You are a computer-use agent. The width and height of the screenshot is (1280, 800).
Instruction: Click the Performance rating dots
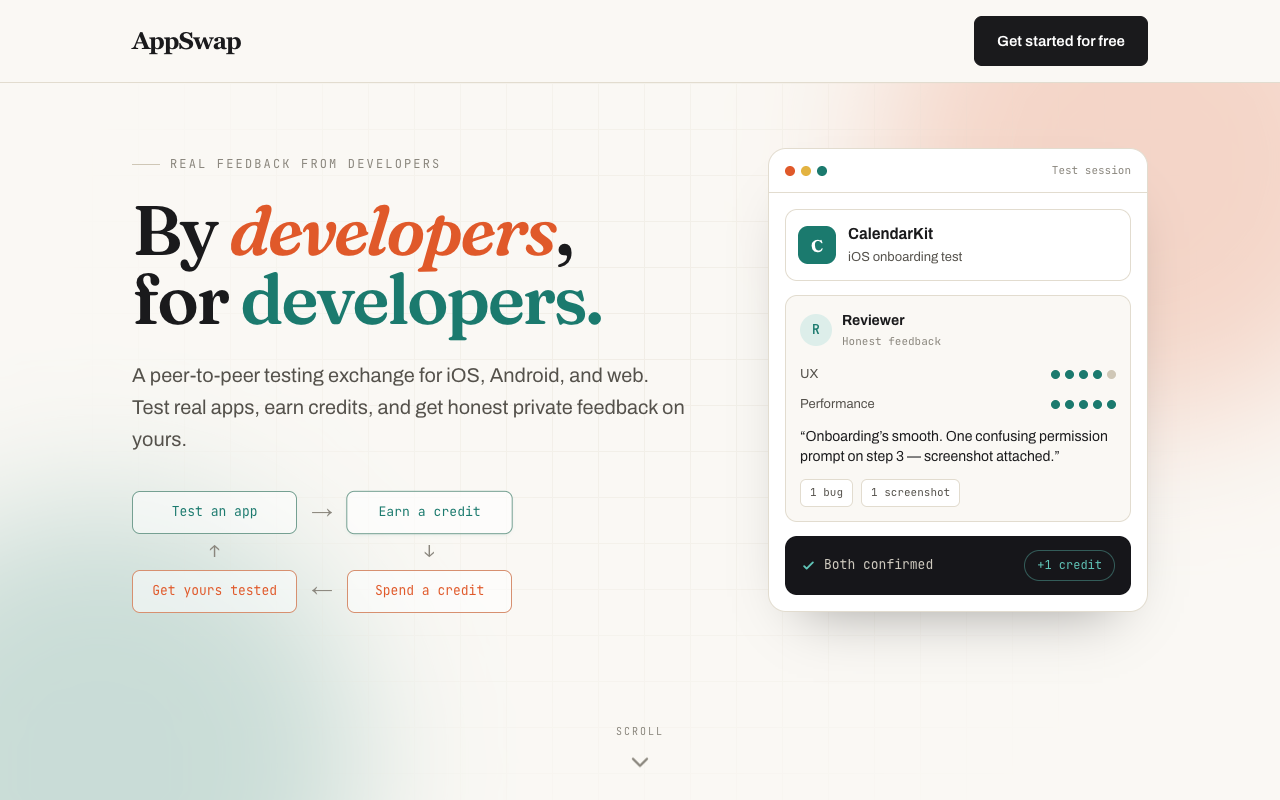1083,405
